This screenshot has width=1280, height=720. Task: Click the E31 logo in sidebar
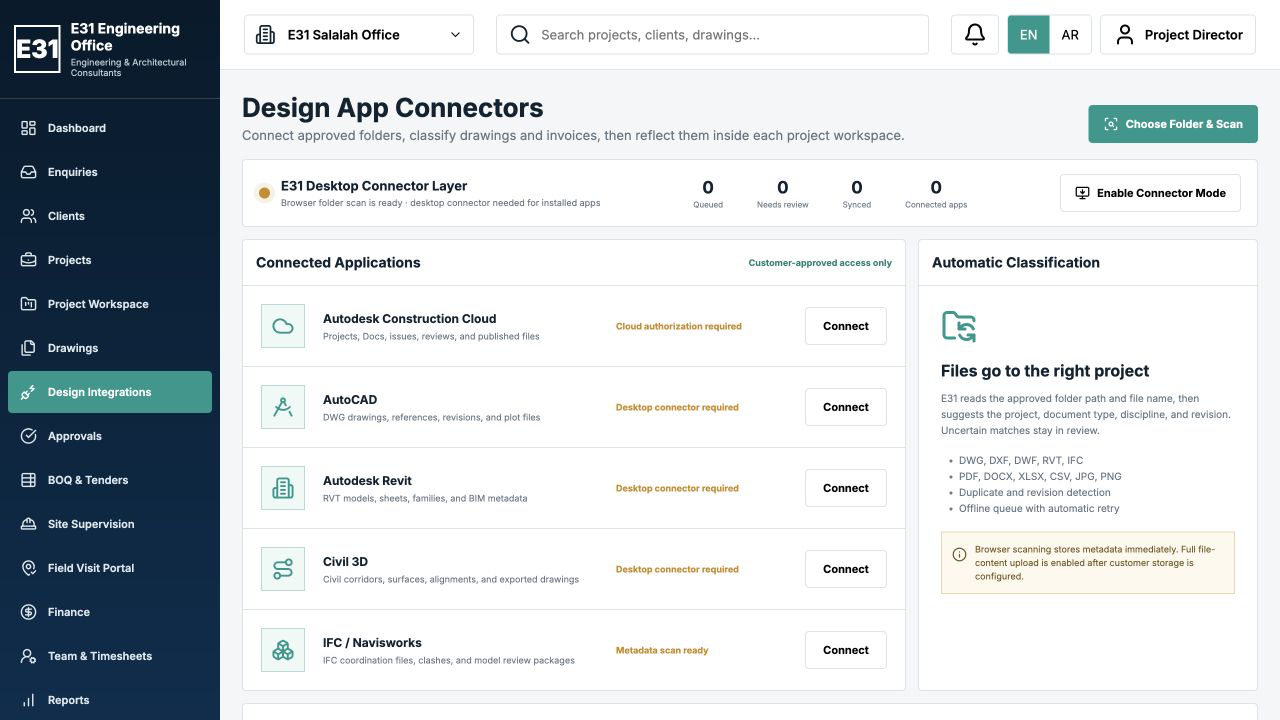(37, 49)
